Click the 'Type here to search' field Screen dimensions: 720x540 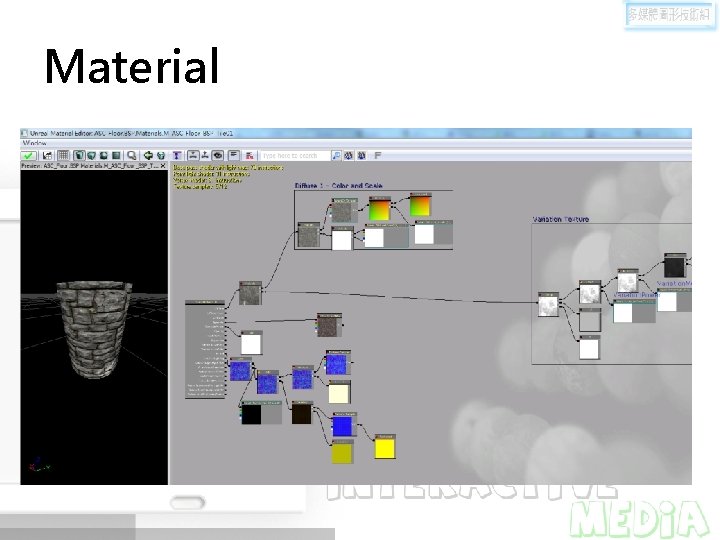295,156
